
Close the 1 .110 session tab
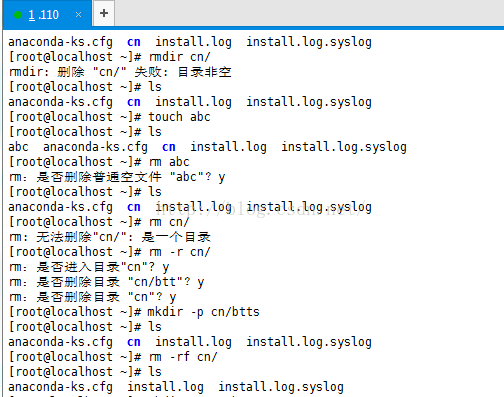click(x=78, y=15)
